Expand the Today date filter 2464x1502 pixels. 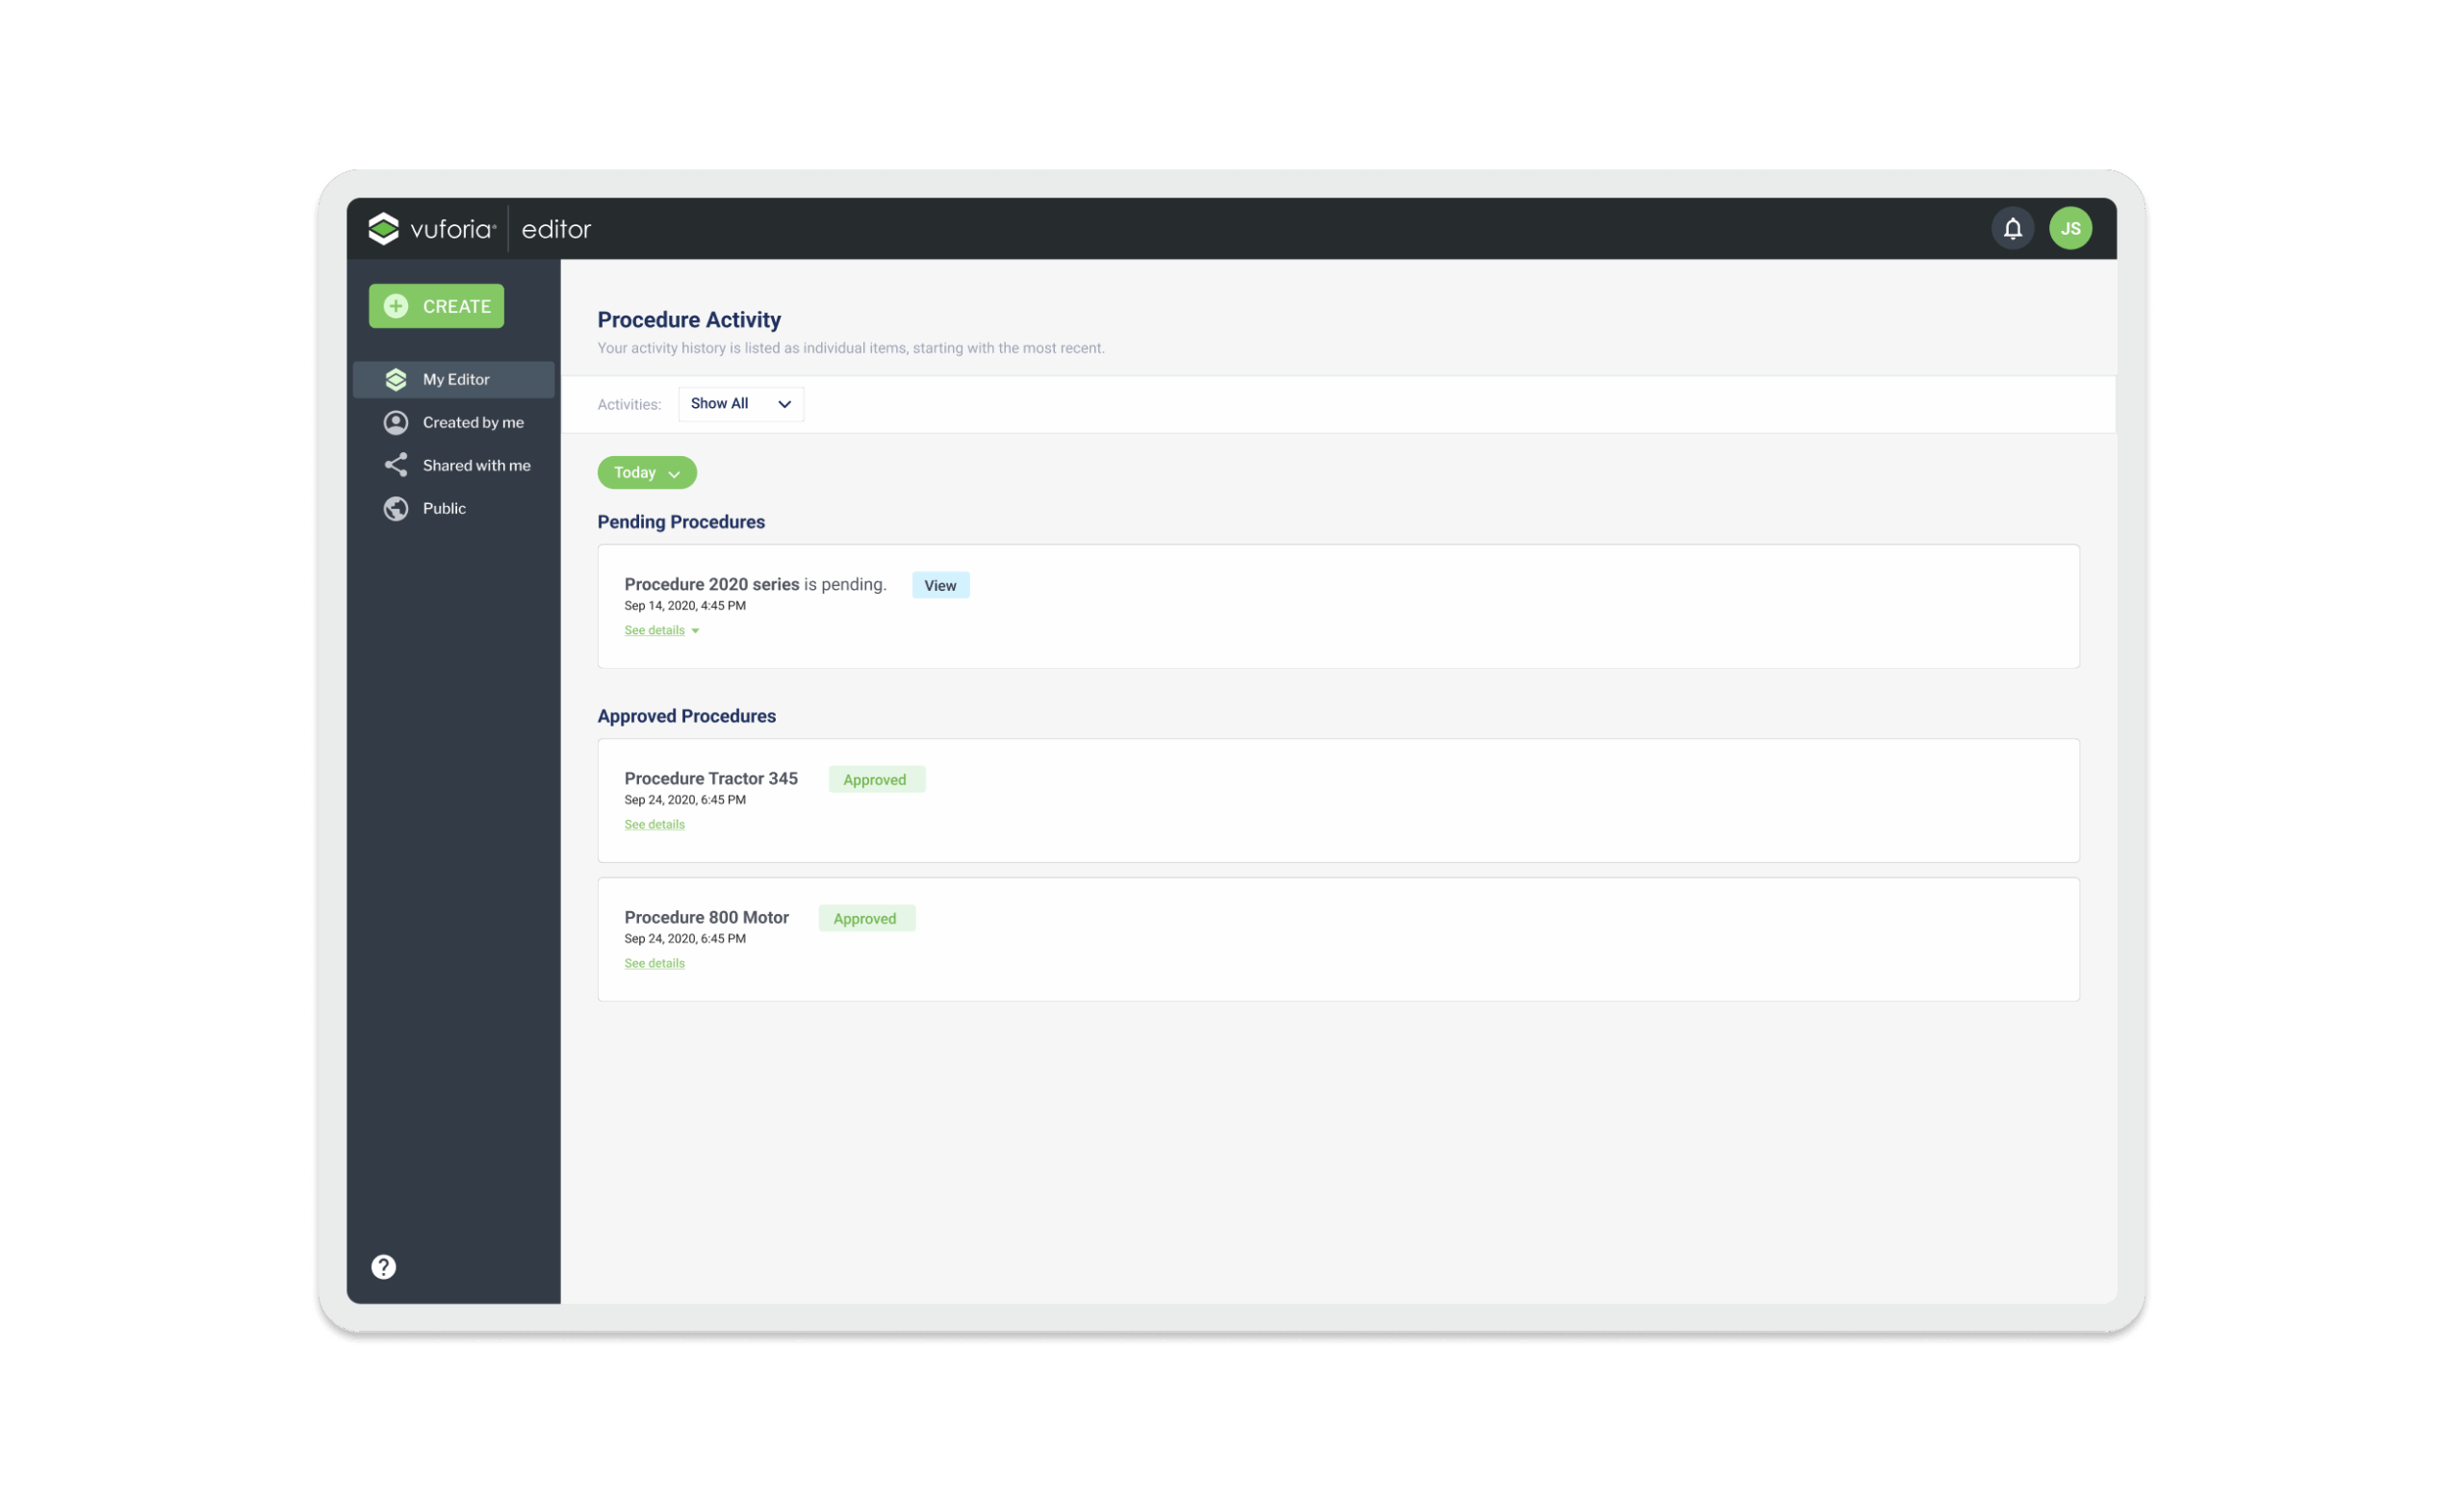pos(646,472)
